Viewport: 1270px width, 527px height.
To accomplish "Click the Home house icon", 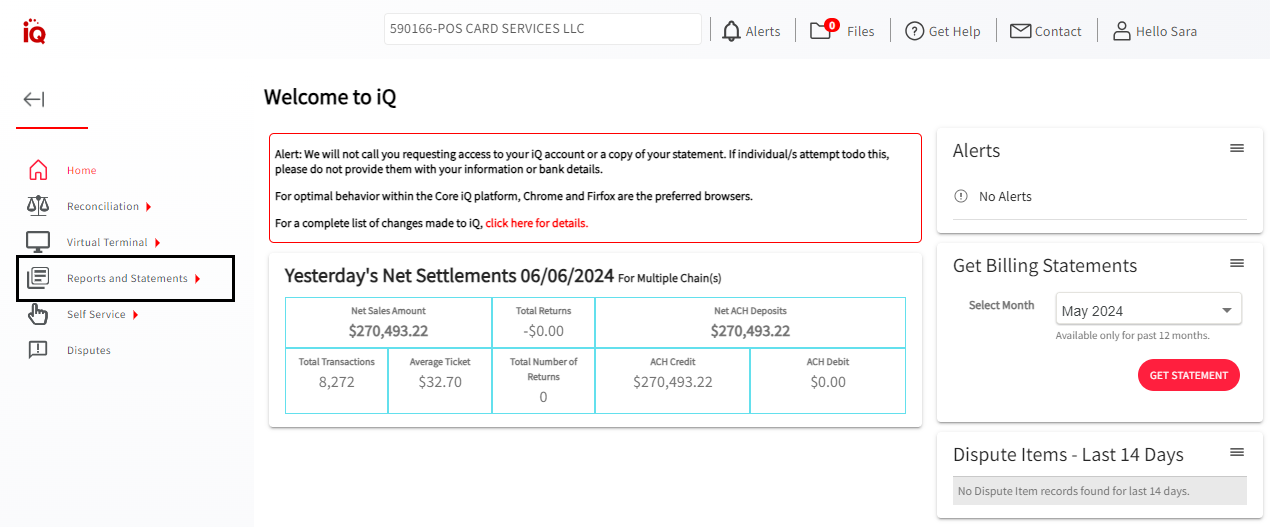I will [38, 170].
